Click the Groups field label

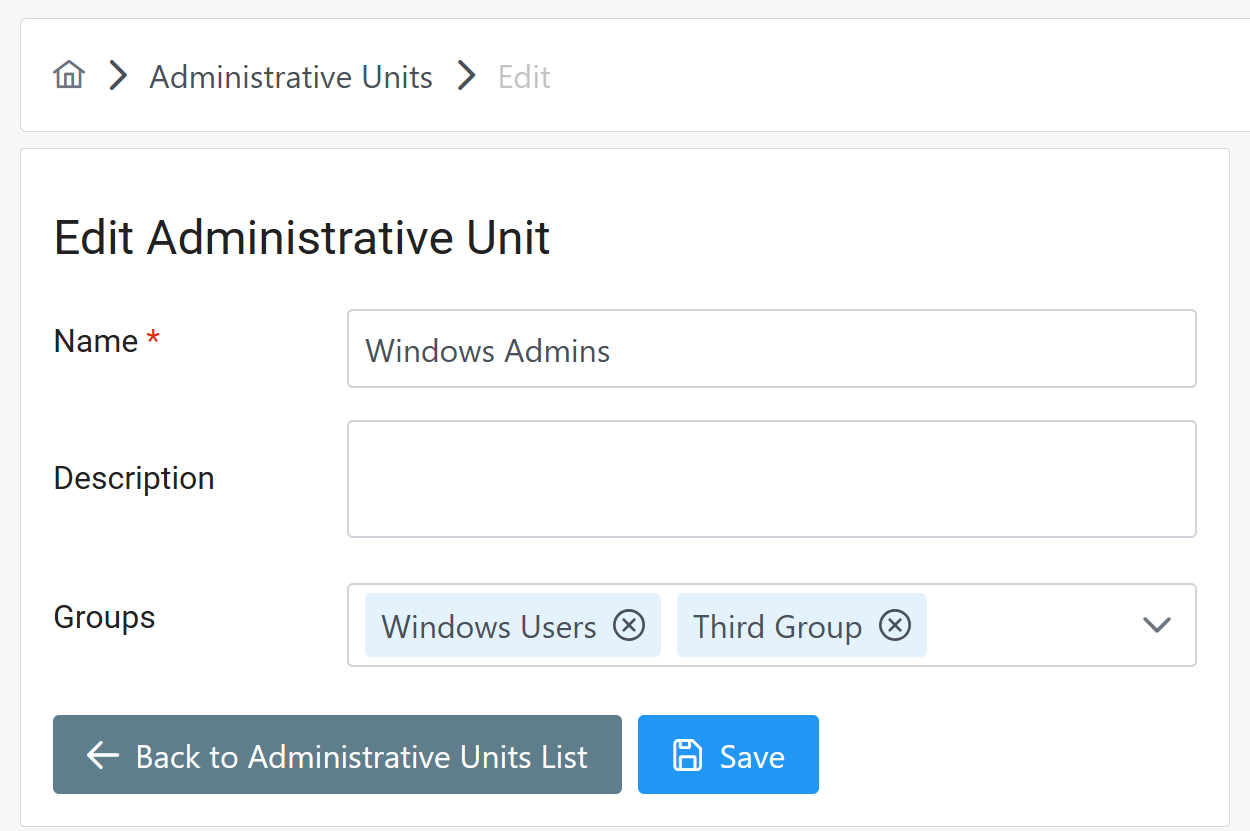click(x=104, y=617)
